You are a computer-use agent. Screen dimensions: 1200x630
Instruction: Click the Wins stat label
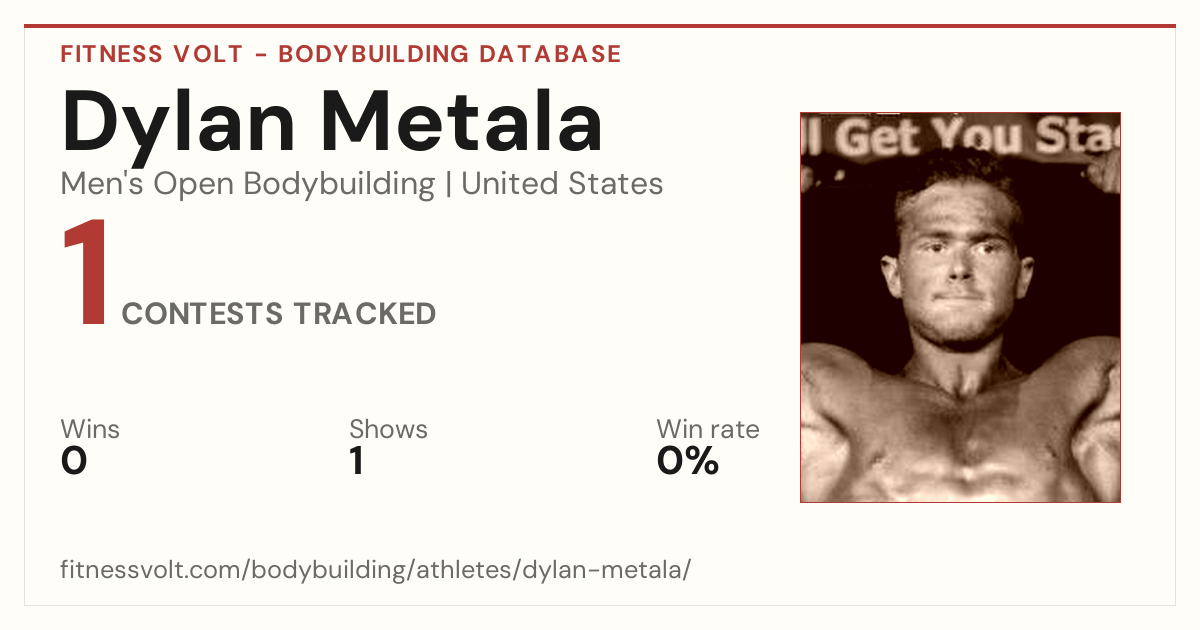pyautogui.click(x=90, y=429)
